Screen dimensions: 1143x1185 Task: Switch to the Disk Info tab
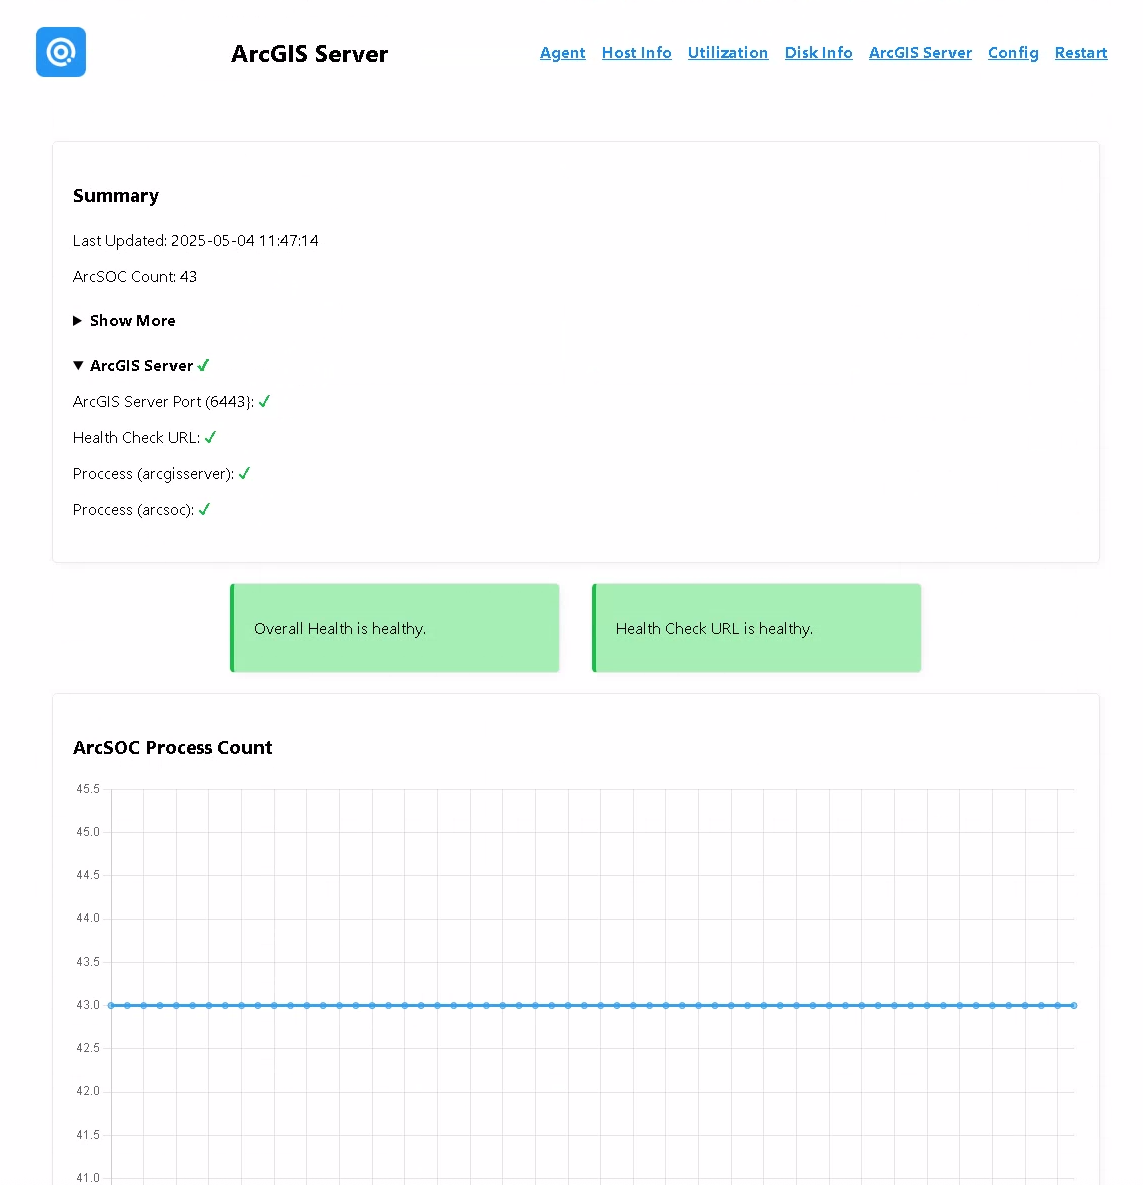pos(818,52)
